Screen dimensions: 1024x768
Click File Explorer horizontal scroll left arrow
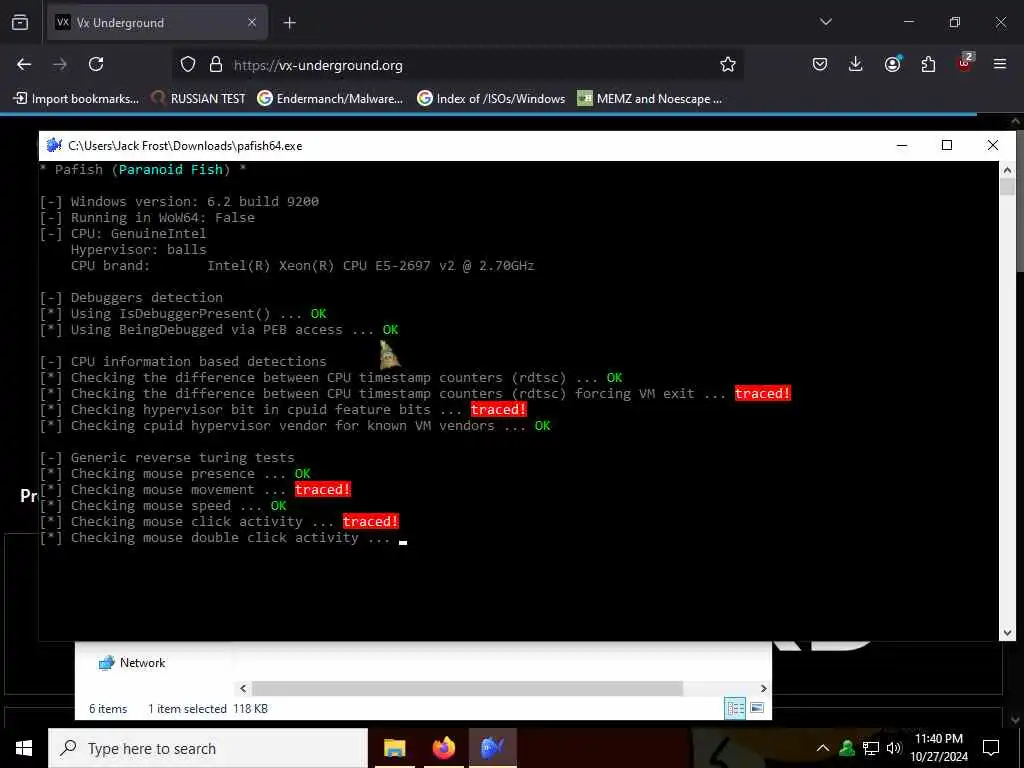pyautogui.click(x=243, y=688)
